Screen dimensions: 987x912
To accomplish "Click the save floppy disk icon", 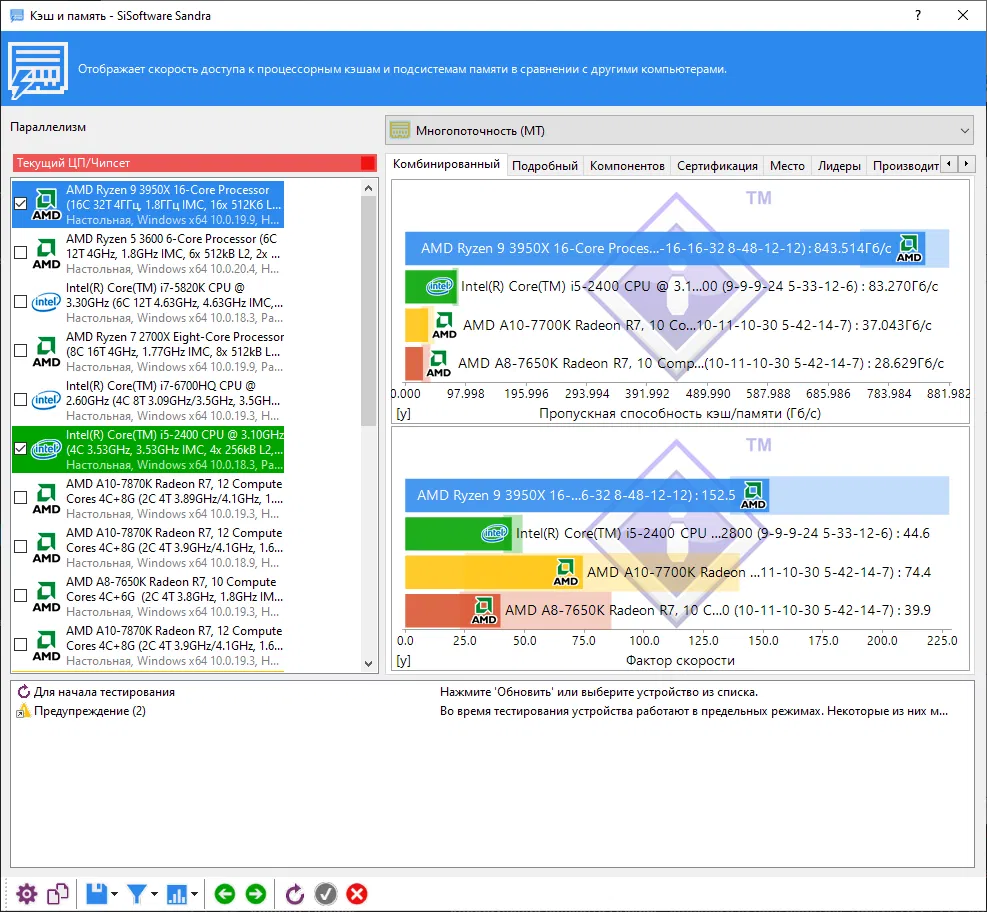I will (x=96, y=894).
